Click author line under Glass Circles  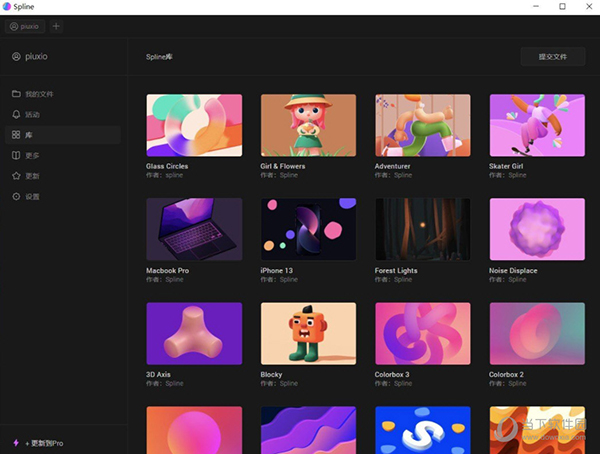165,175
